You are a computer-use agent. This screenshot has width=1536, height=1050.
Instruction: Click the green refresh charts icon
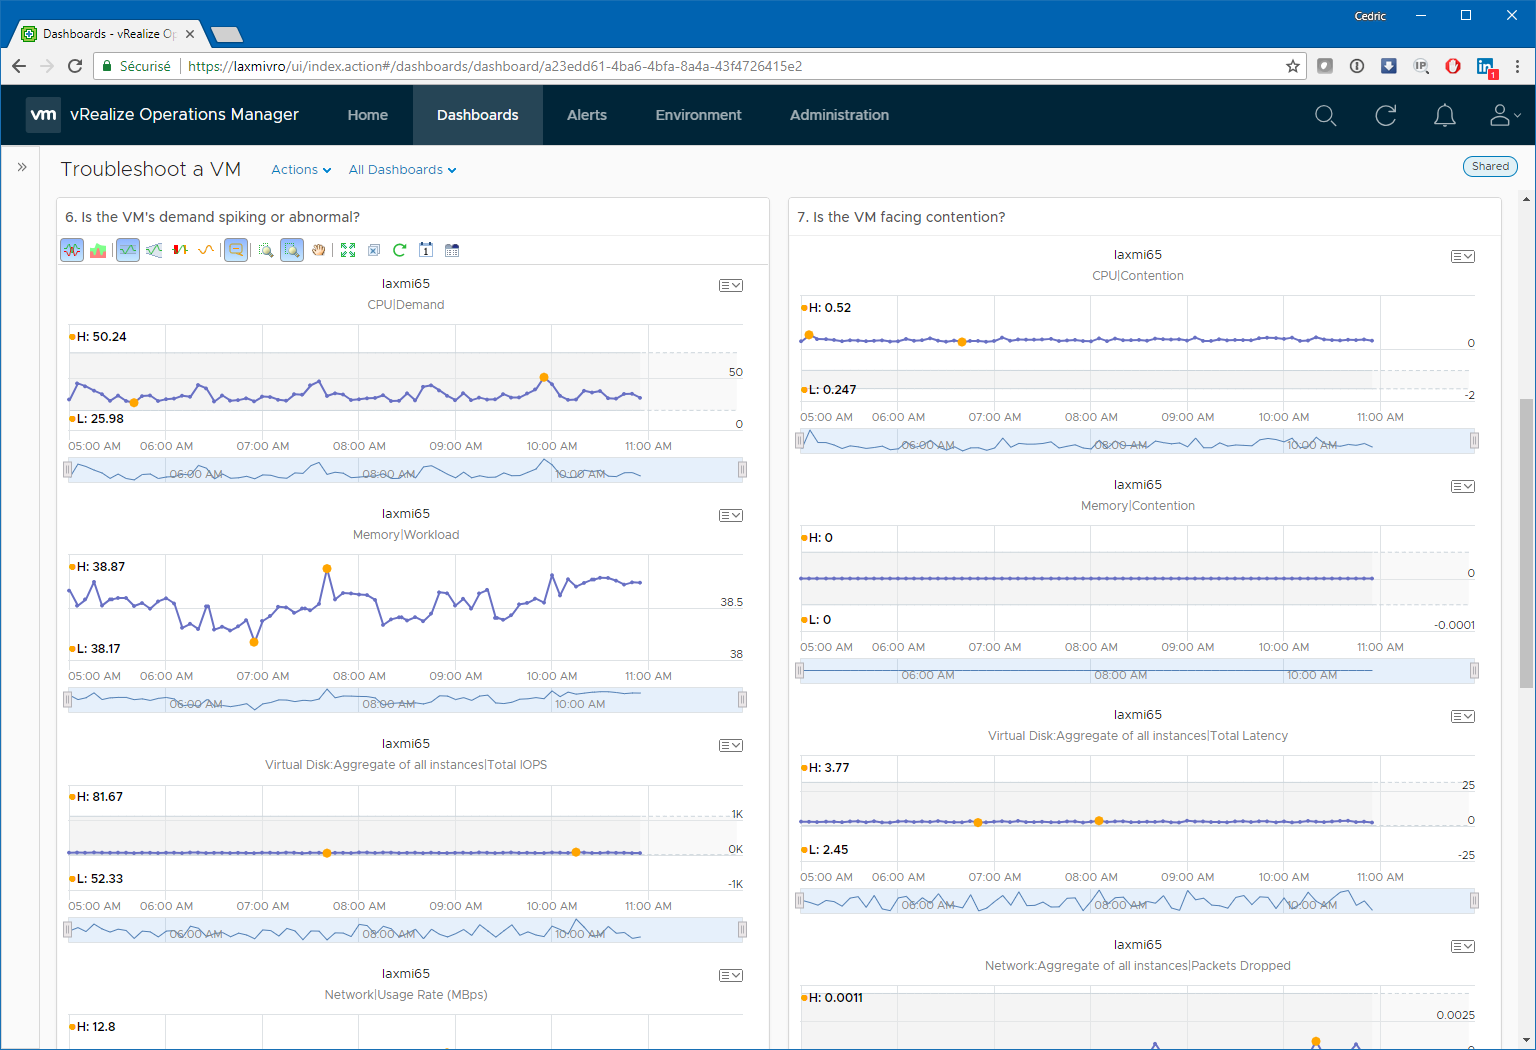click(400, 250)
